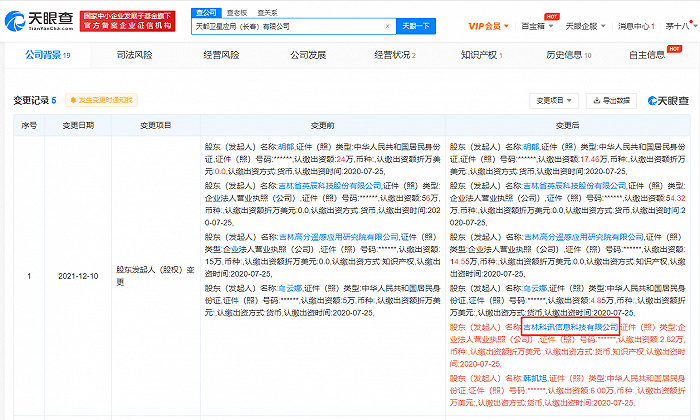This screenshot has width=700, height=420.
Task: Open 吉林省英辰科技股份有限公司 link in 变更后 column
Action: (575, 186)
